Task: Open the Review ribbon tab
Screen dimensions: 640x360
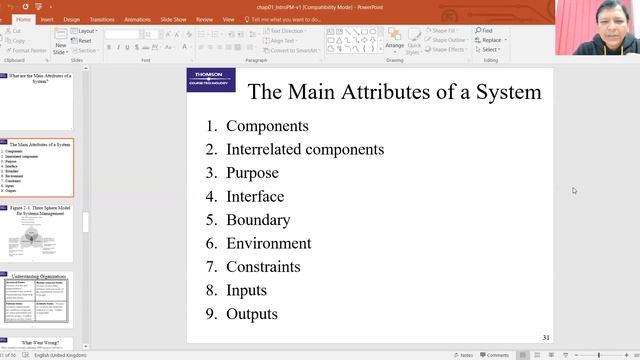Action: click(x=204, y=19)
